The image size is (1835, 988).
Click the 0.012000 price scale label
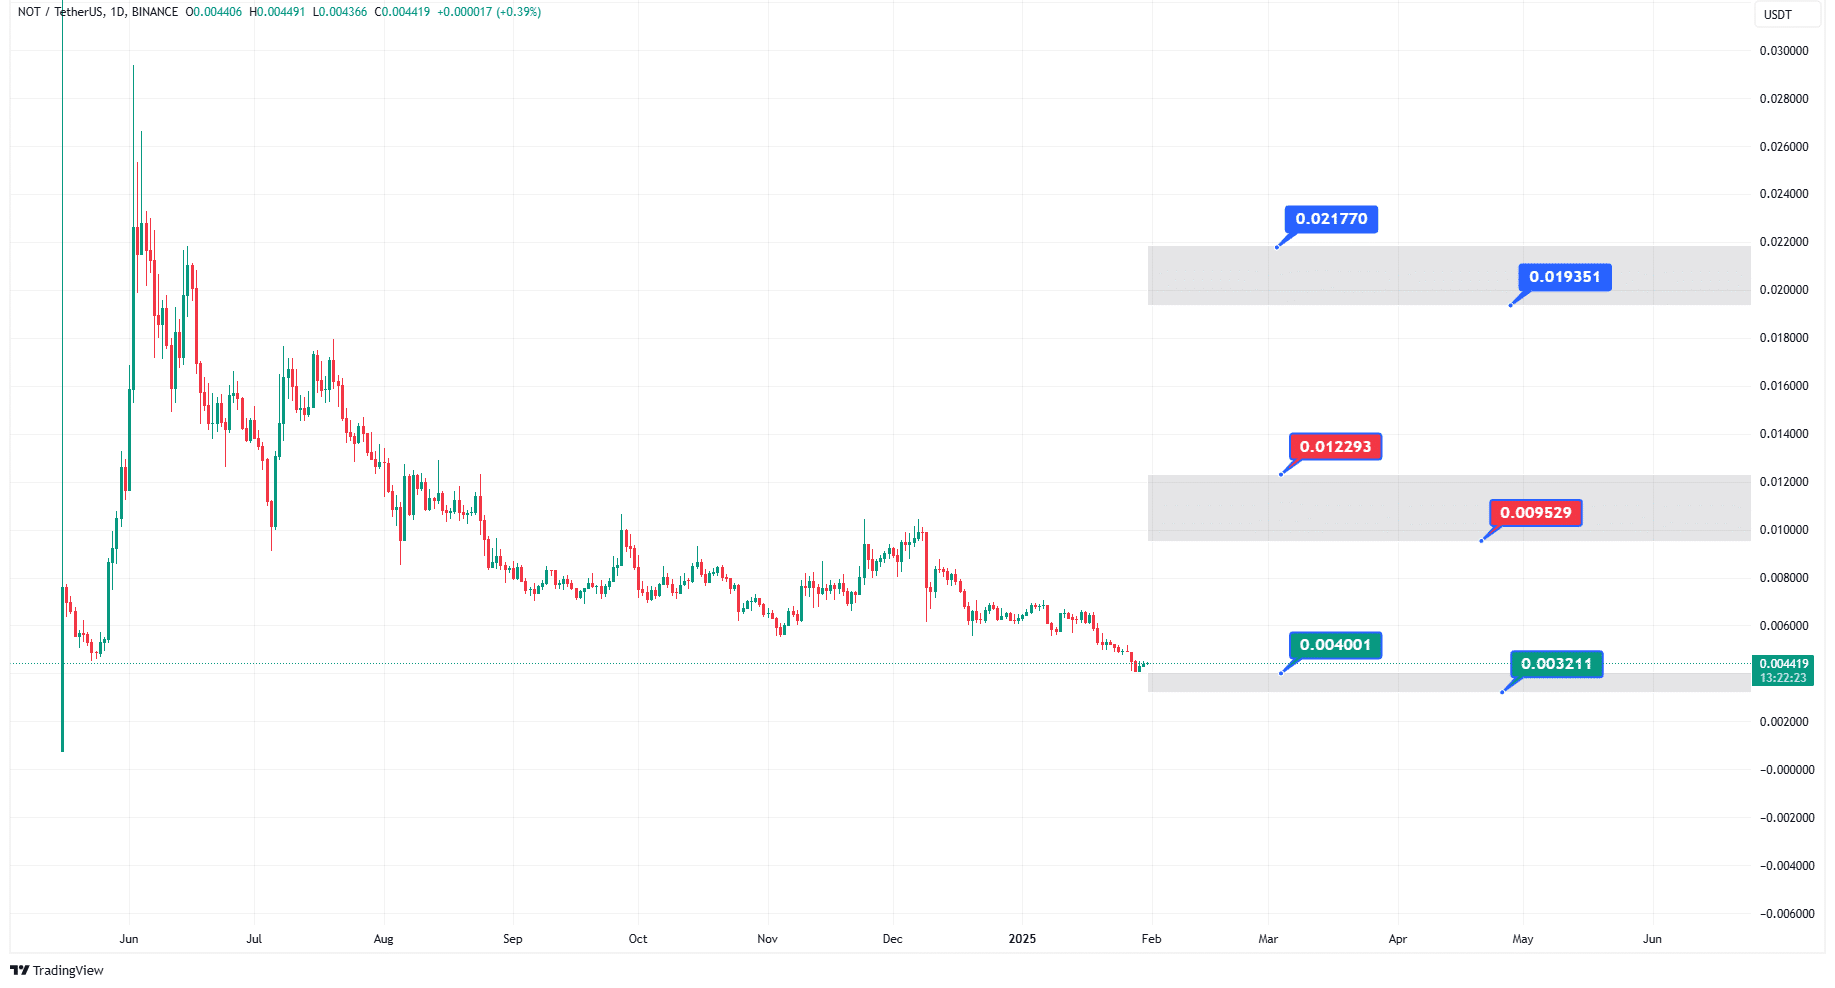click(1784, 482)
